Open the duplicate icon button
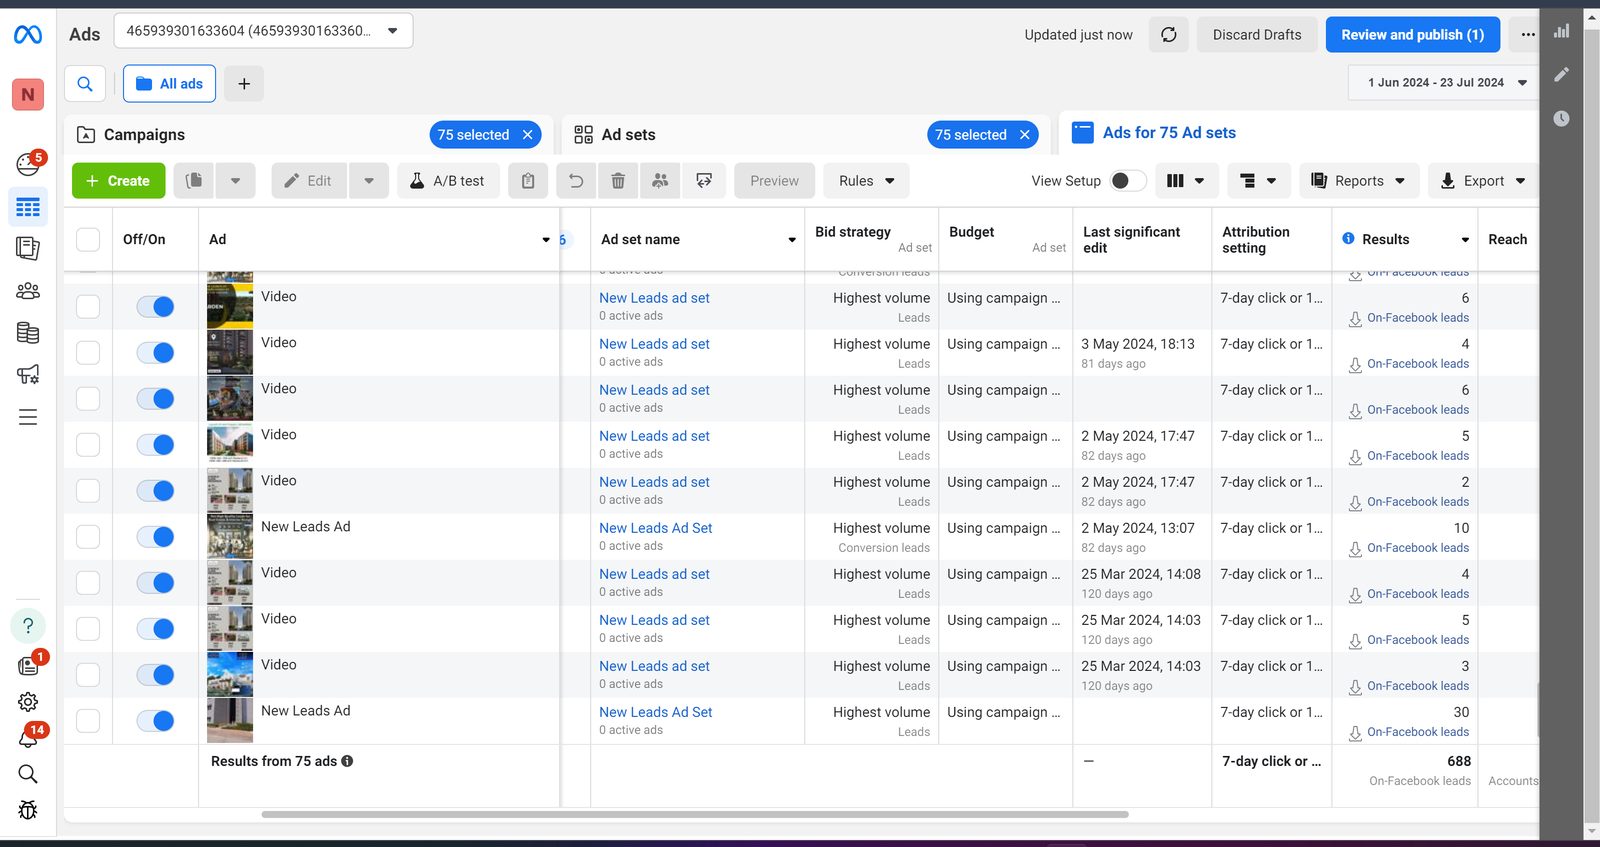This screenshot has width=1600, height=847. (x=194, y=181)
